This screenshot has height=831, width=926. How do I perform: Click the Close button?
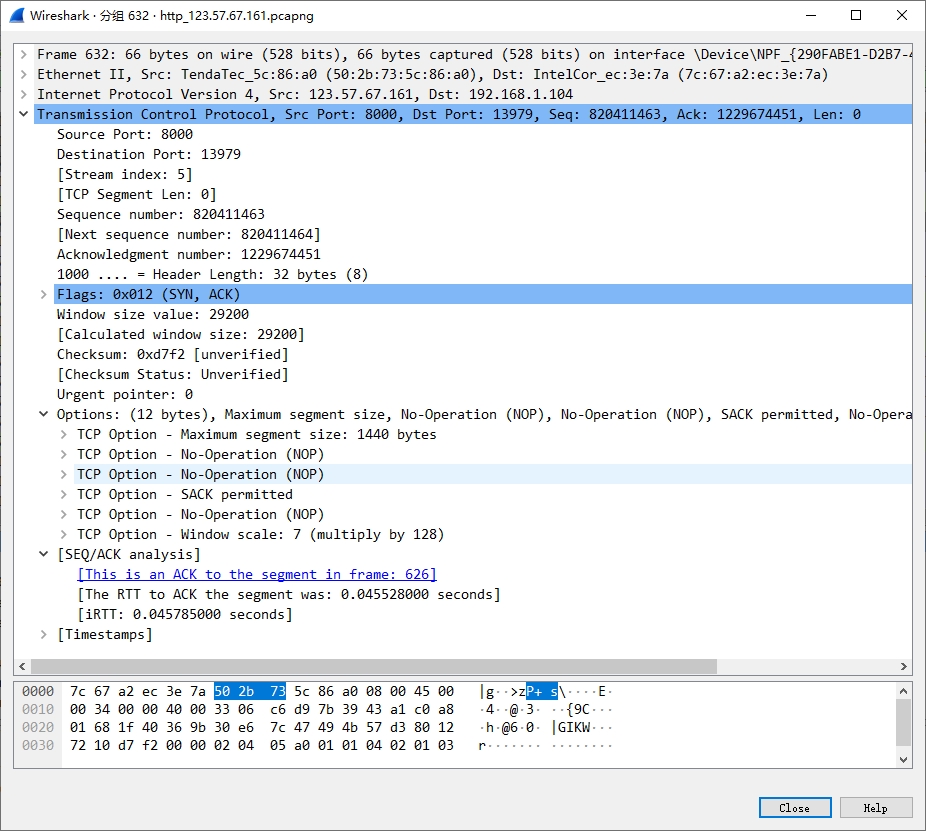point(794,808)
